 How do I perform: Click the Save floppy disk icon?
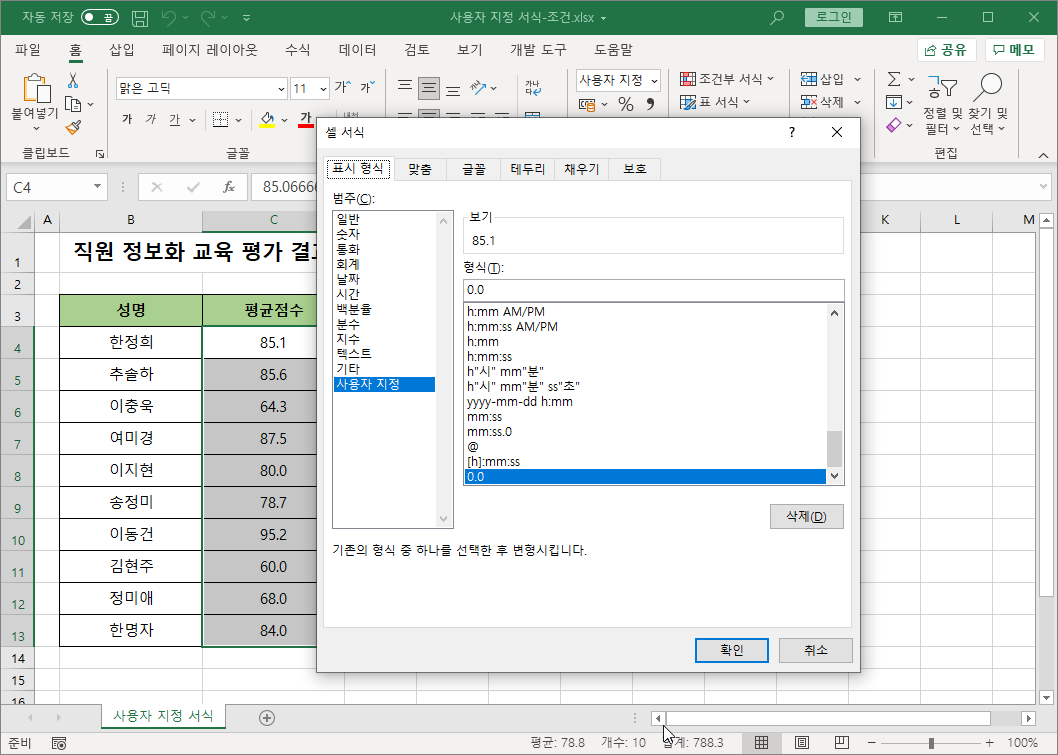coord(140,18)
